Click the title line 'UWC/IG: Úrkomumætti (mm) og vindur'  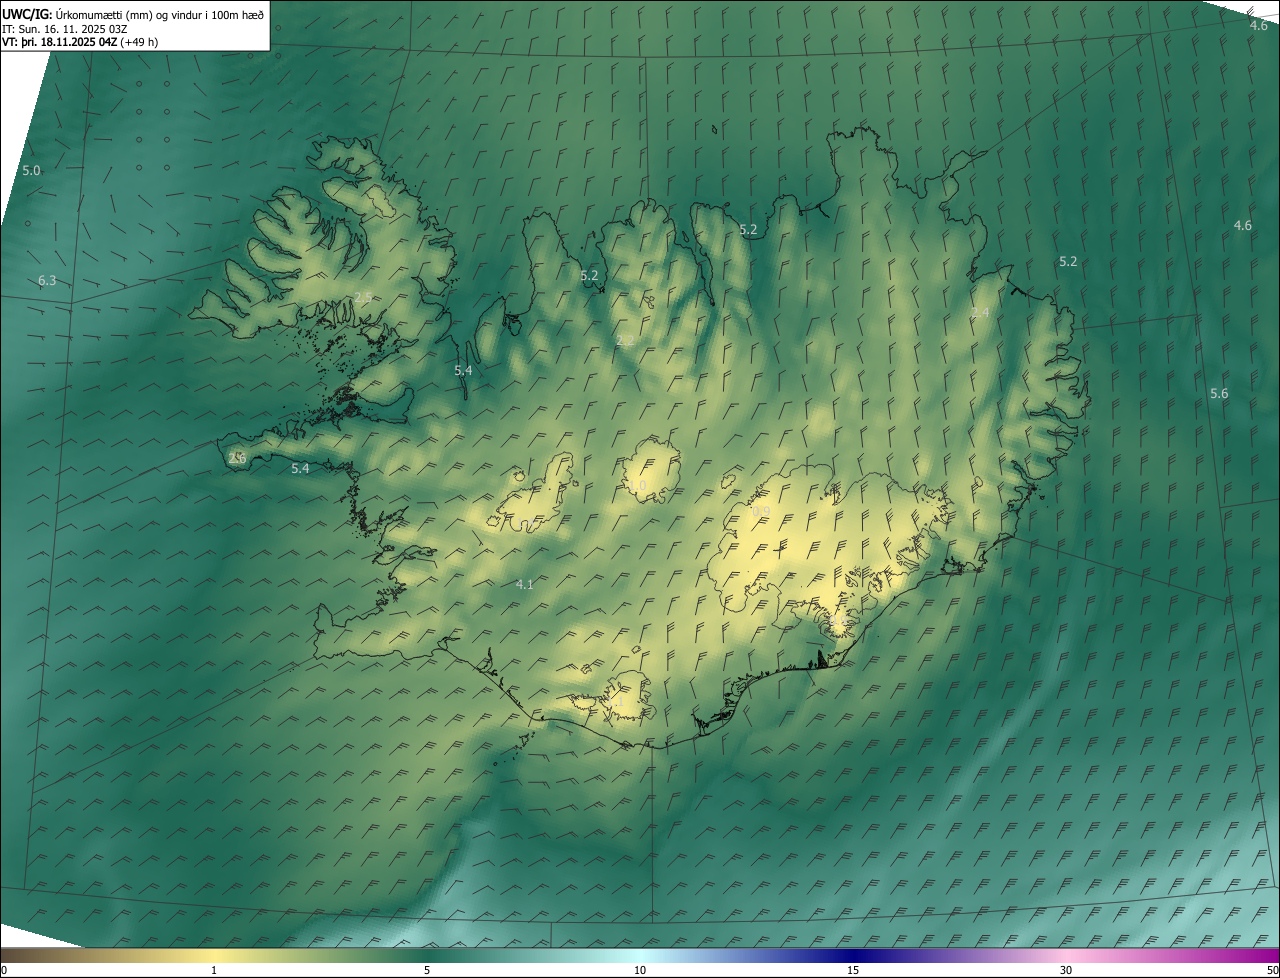click(x=133, y=14)
